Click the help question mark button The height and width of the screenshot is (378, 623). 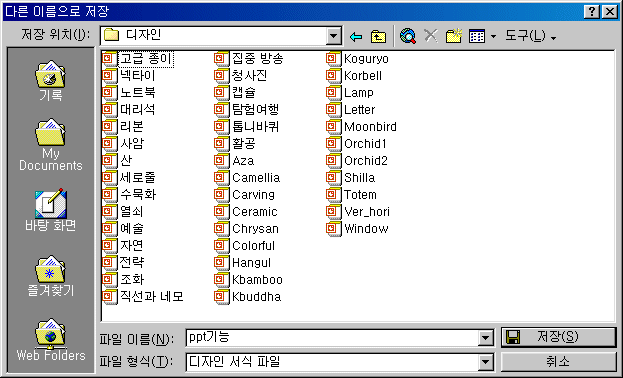592,12
